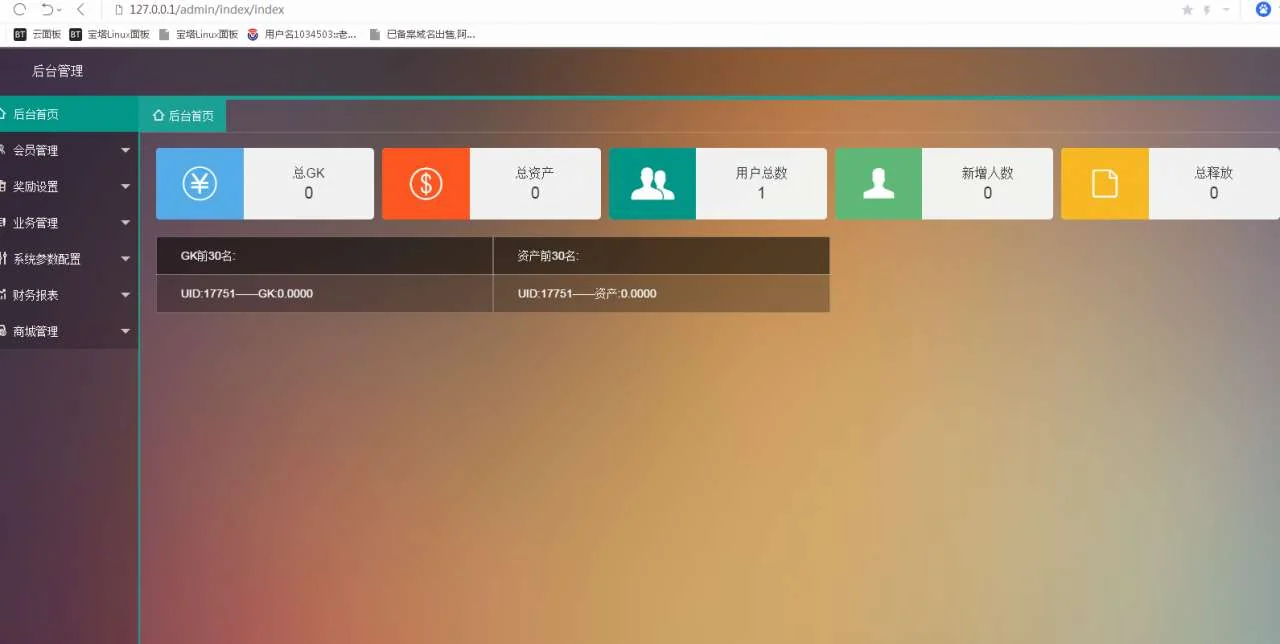Switch to the 后台首页 tab
The width and height of the screenshot is (1280, 644).
click(183, 116)
